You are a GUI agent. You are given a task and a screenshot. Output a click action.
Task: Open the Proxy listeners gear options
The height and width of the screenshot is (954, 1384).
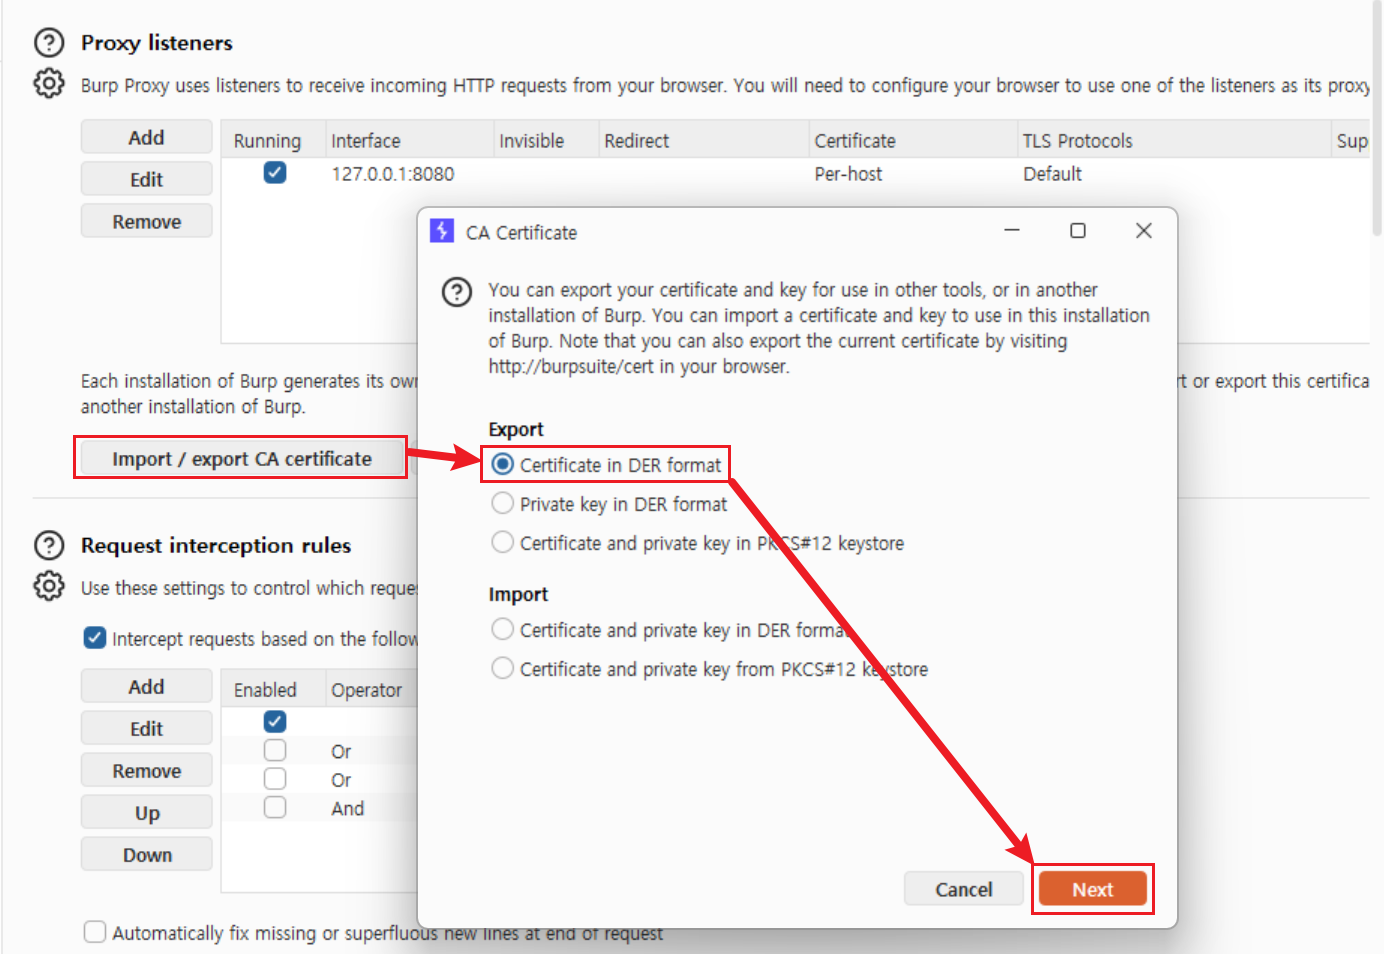[x=48, y=83]
